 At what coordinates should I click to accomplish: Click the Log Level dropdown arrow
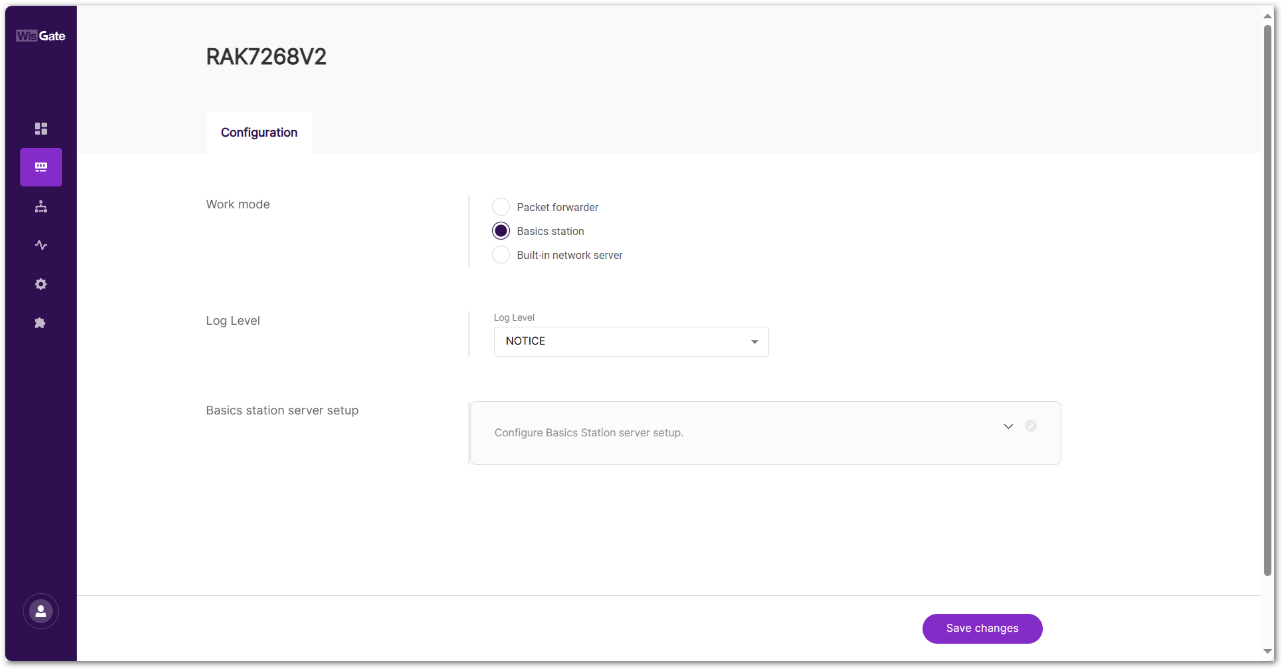[x=755, y=342]
